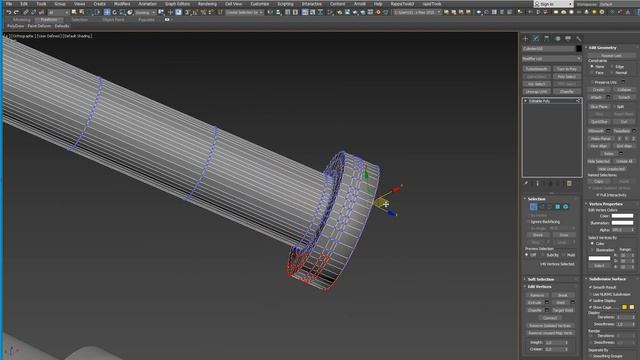Viewport: 640px width, 360px height.
Task: Select Border sub-object level icon
Action: (549, 207)
